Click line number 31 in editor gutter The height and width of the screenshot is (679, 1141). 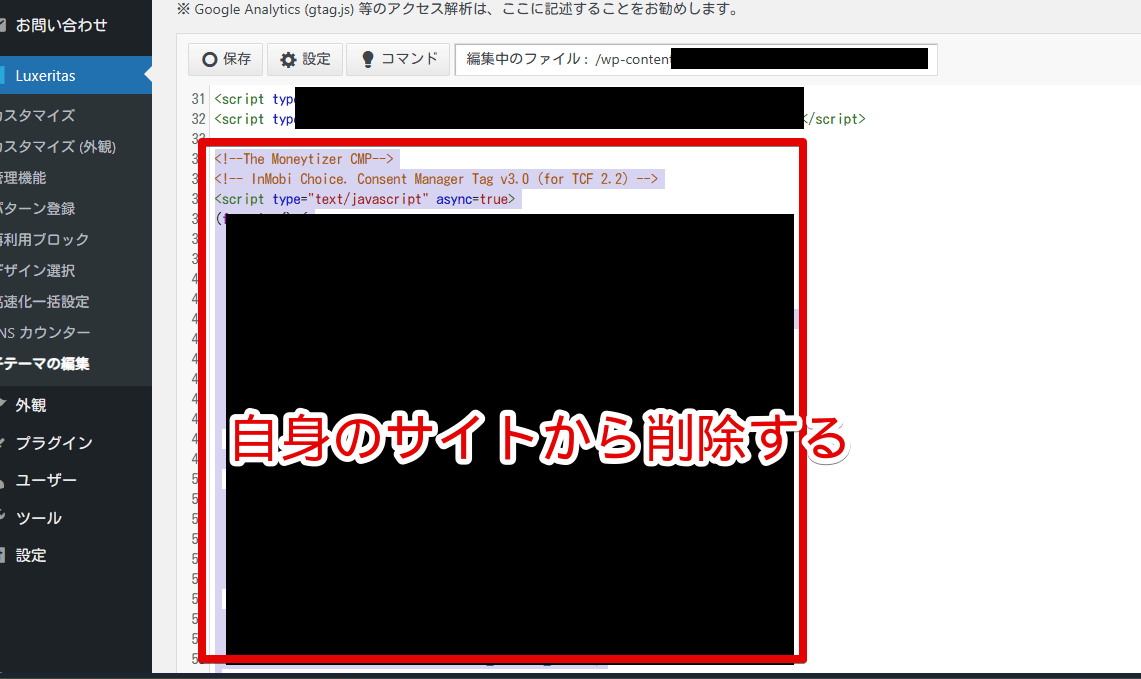pos(198,99)
